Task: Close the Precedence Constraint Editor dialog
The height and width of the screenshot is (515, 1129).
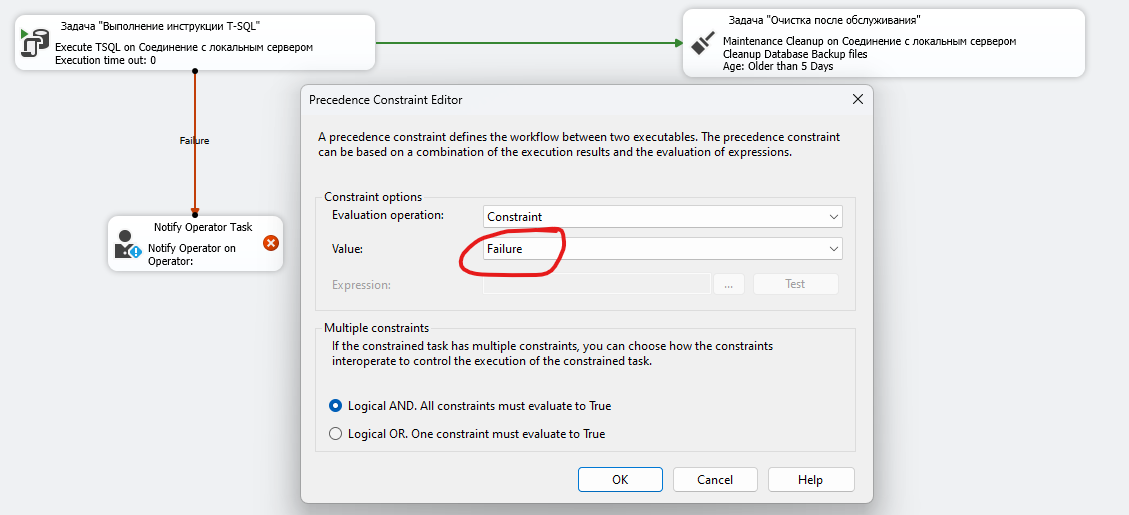Action: (857, 100)
